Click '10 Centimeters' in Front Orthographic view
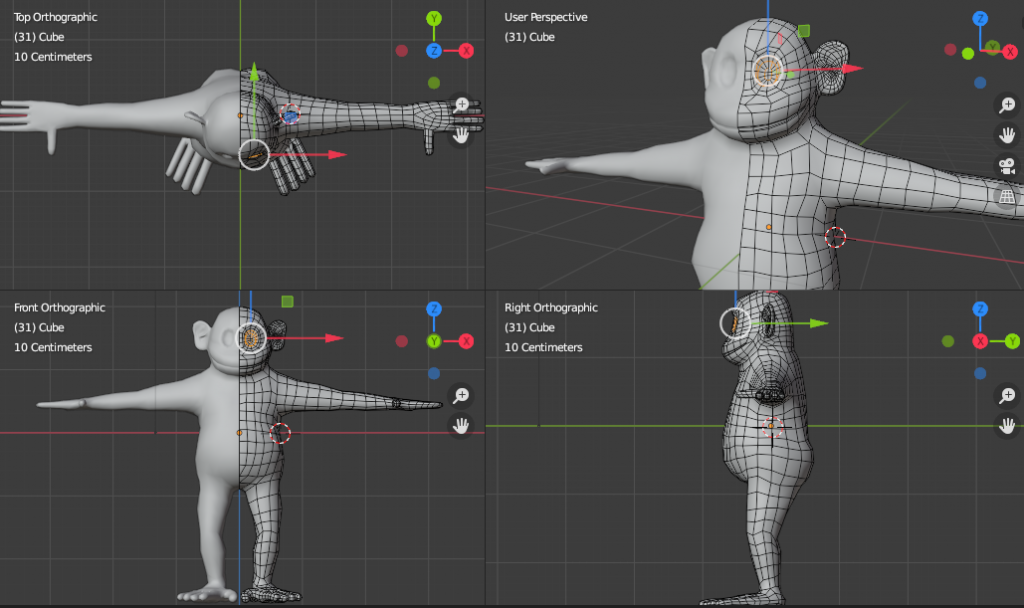1024x608 pixels. click(53, 347)
